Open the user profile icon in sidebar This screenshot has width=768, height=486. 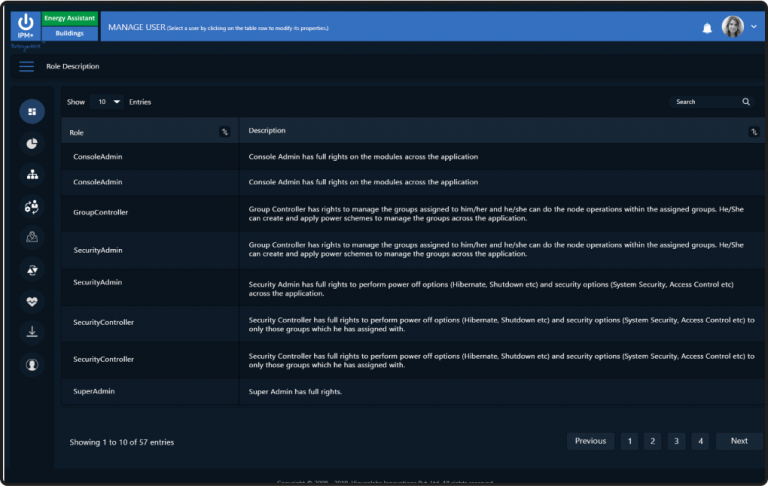coord(32,364)
